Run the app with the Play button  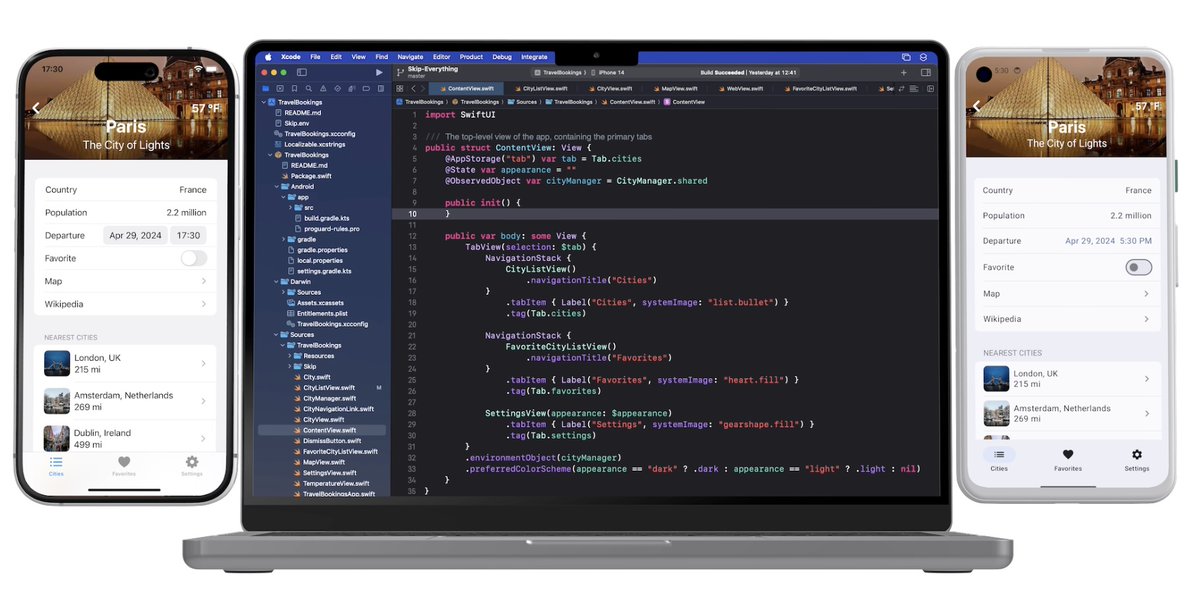tap(379, 72)
